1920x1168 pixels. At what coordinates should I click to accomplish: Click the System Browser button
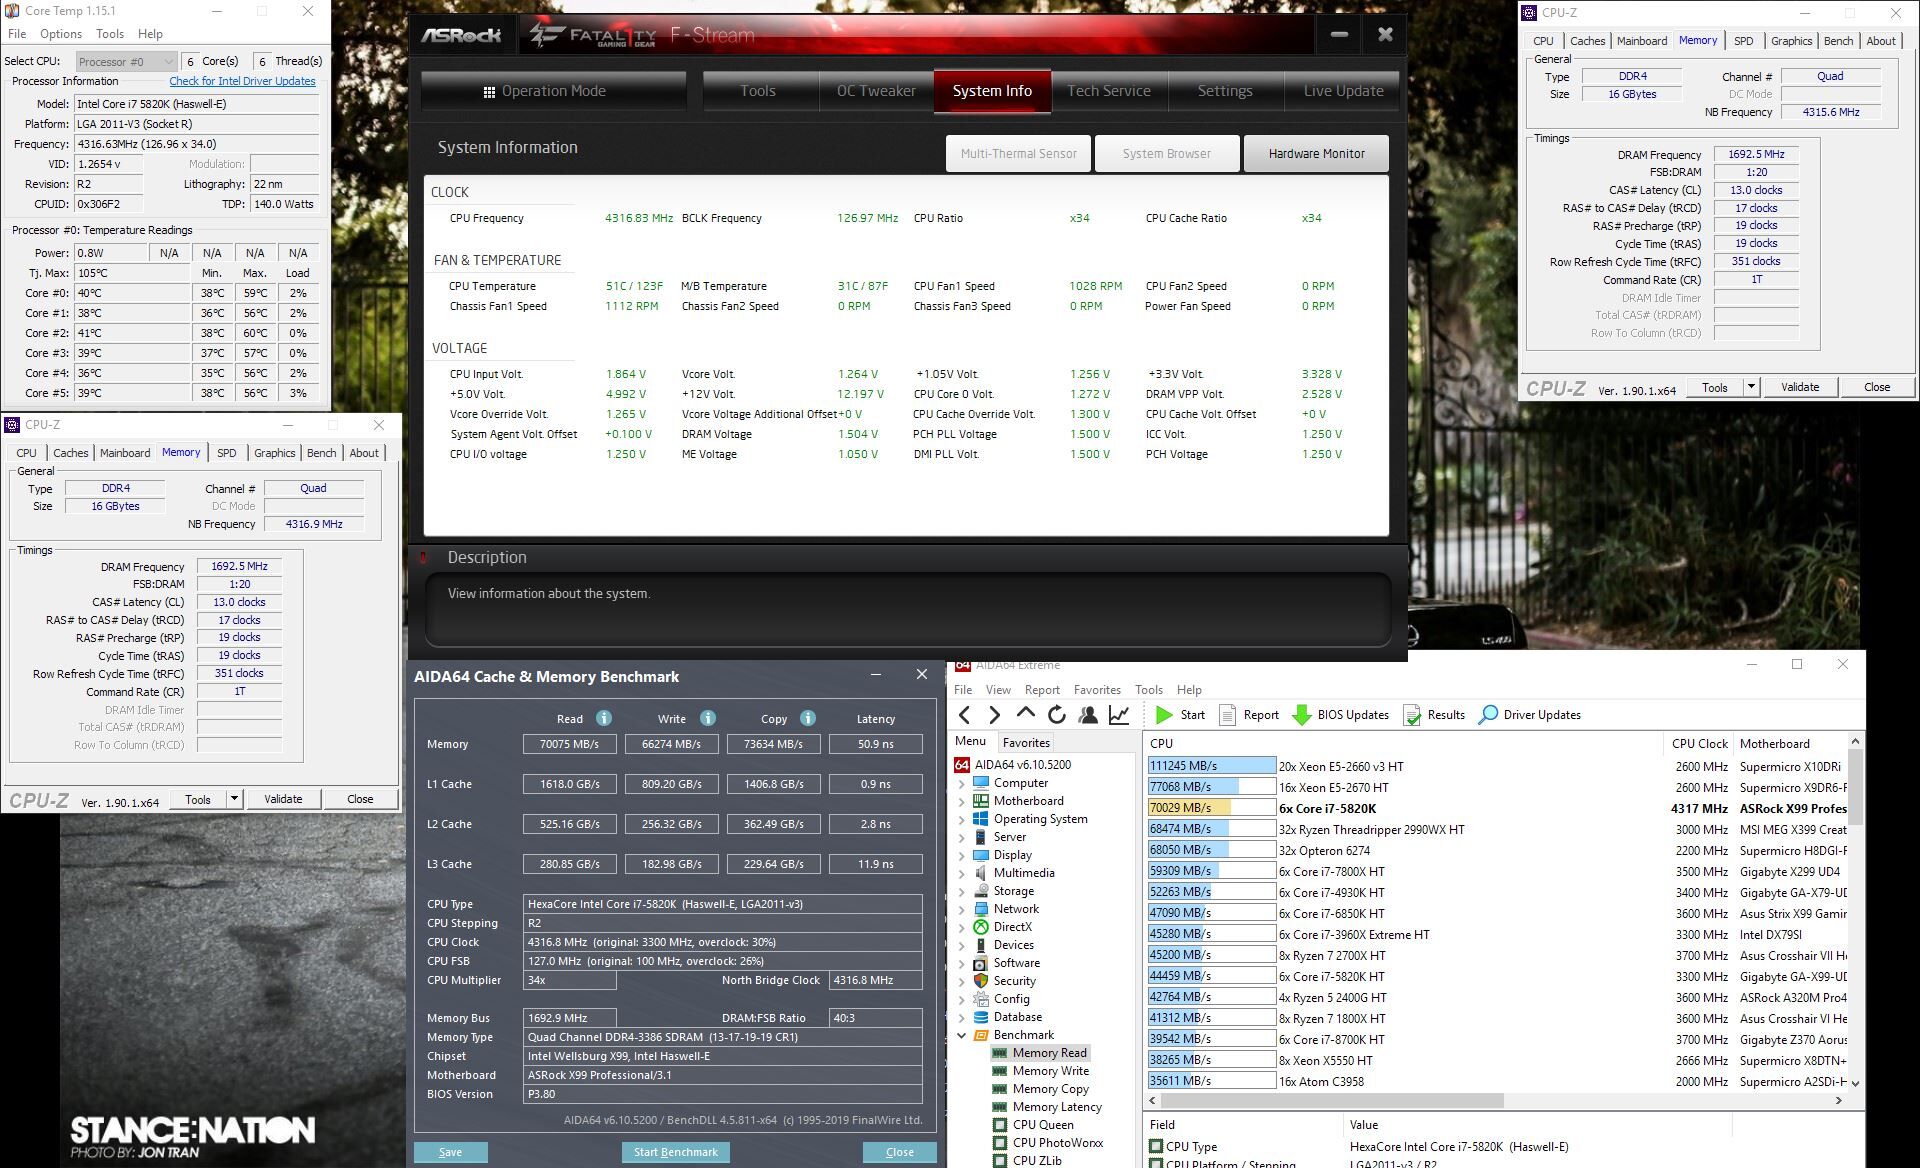tap(1166, 154)
